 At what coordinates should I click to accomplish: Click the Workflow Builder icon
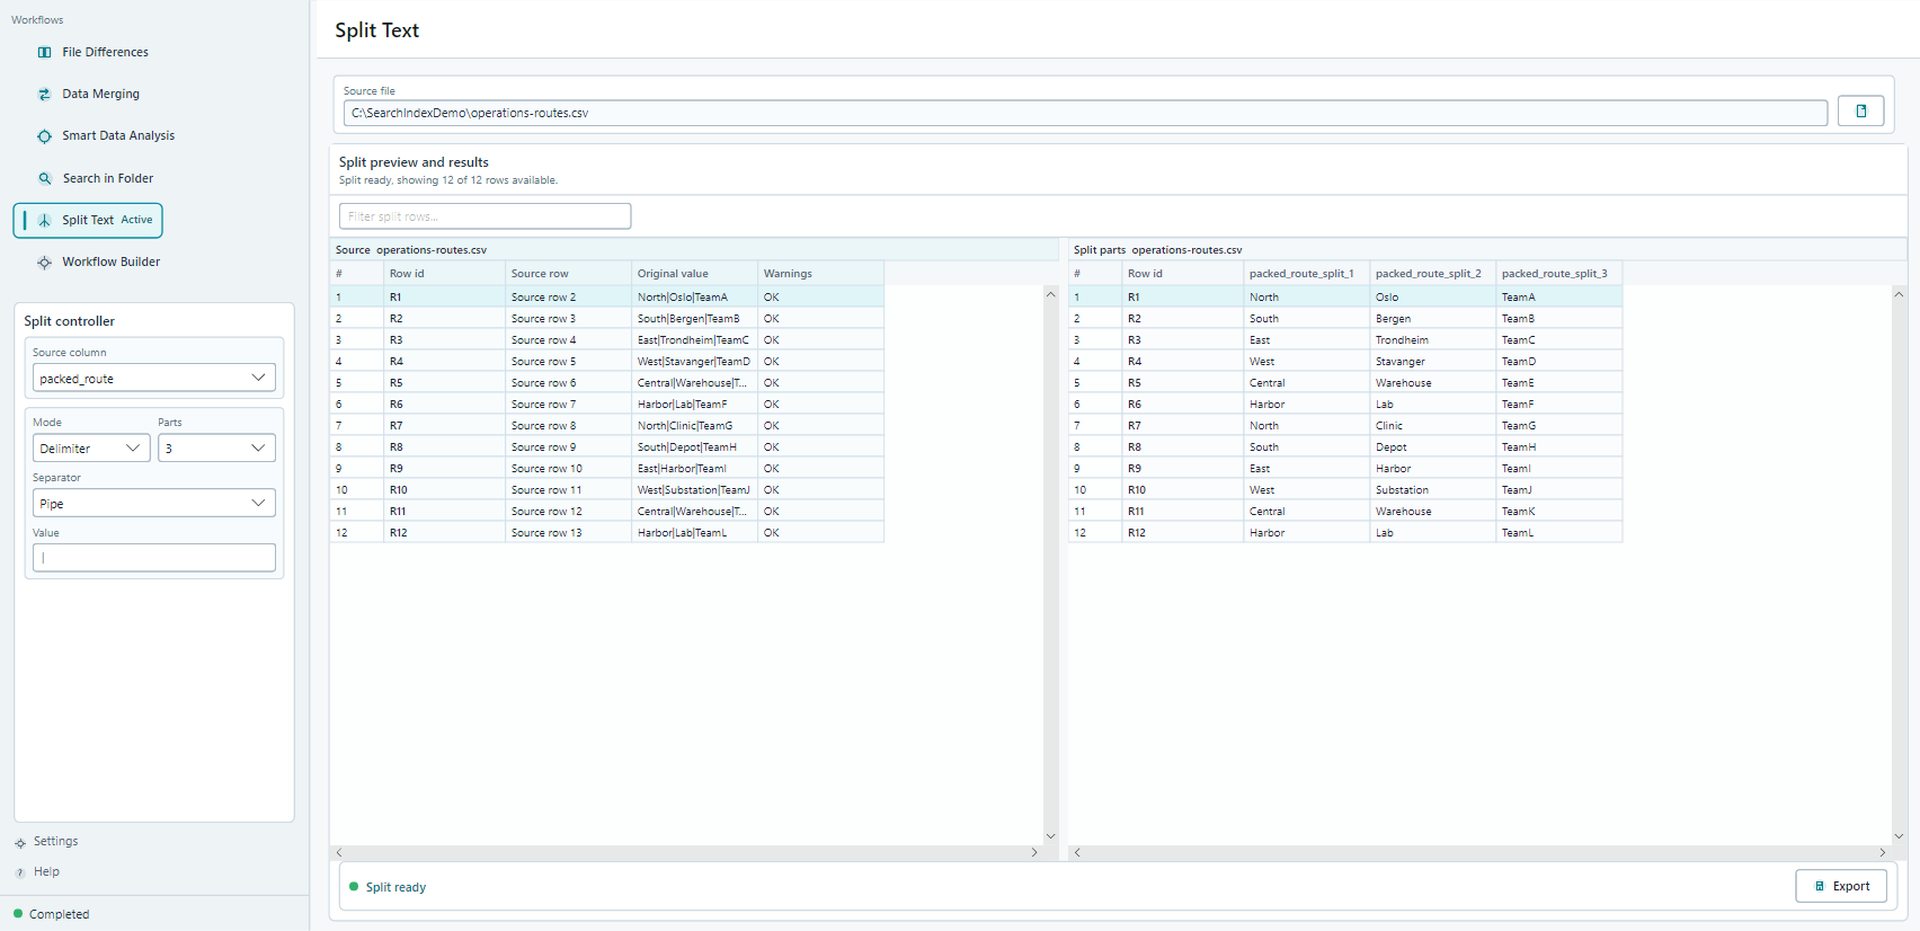click(44, 262)
